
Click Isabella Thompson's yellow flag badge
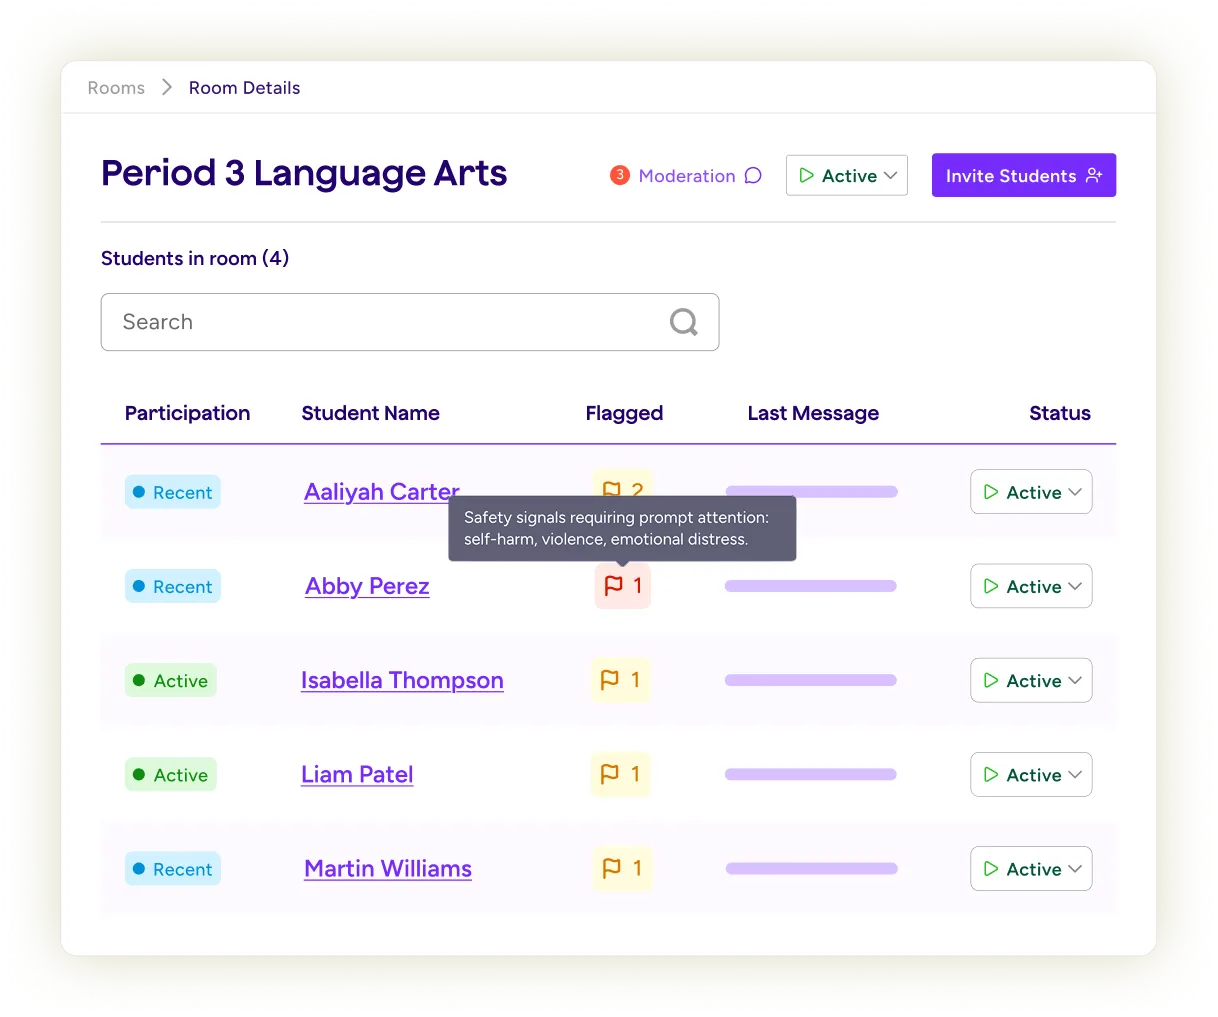coord(621,680)
